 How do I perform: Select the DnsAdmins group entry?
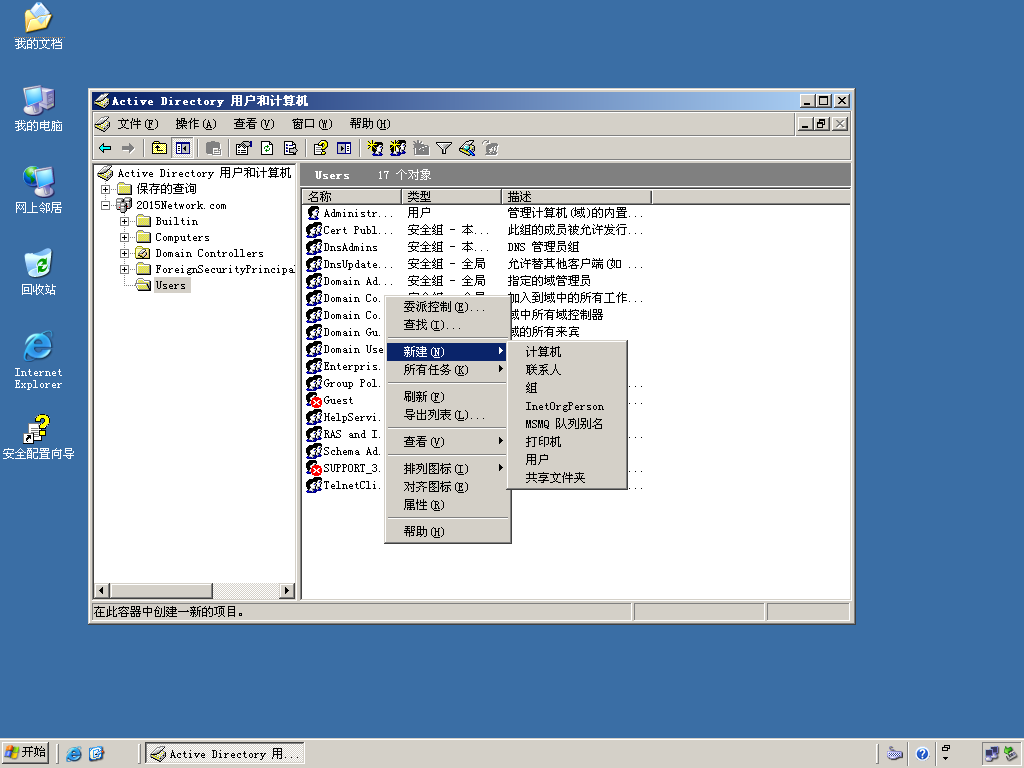click(342, 247)
